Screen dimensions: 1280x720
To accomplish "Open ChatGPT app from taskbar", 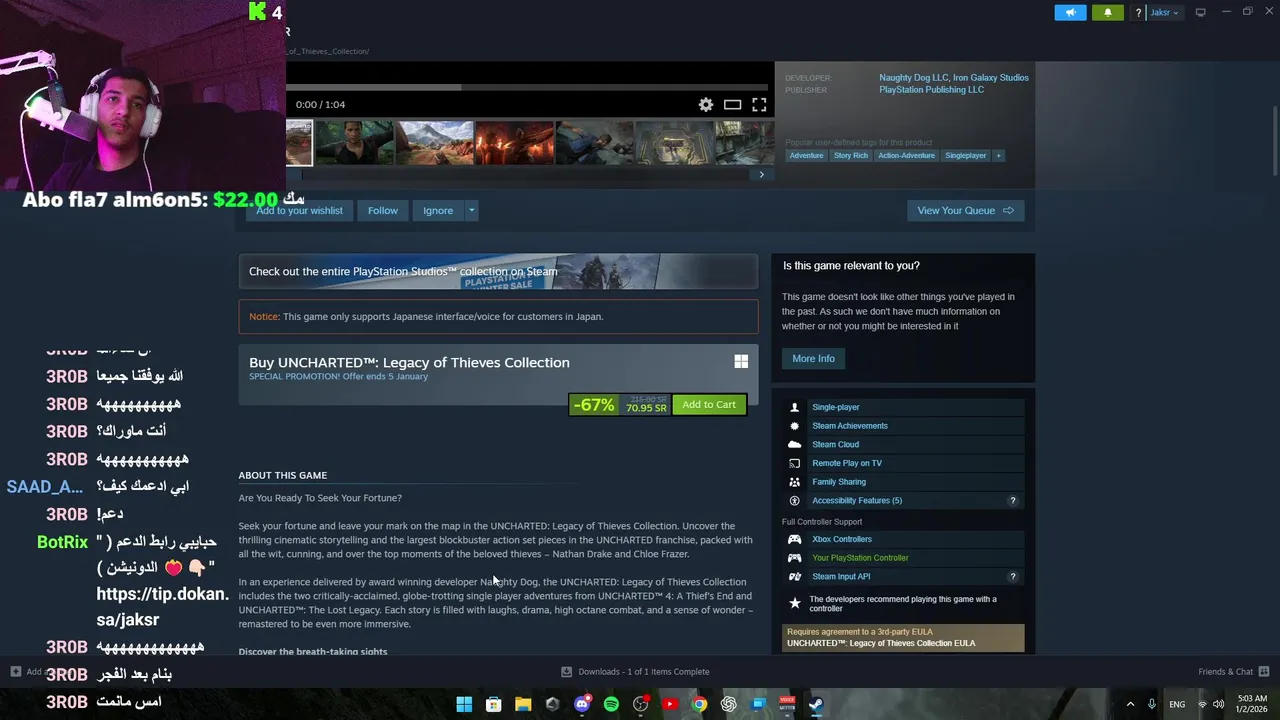I will pyautogui.click(x=729, y=704).
